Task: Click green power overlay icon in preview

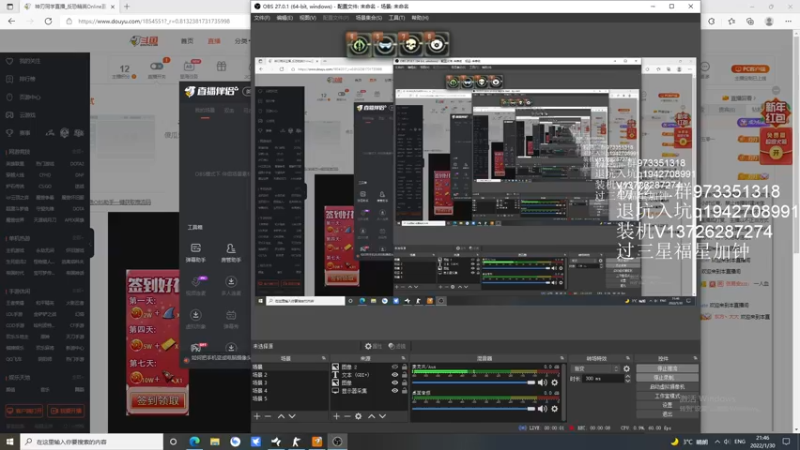Action: click(359, 44)
